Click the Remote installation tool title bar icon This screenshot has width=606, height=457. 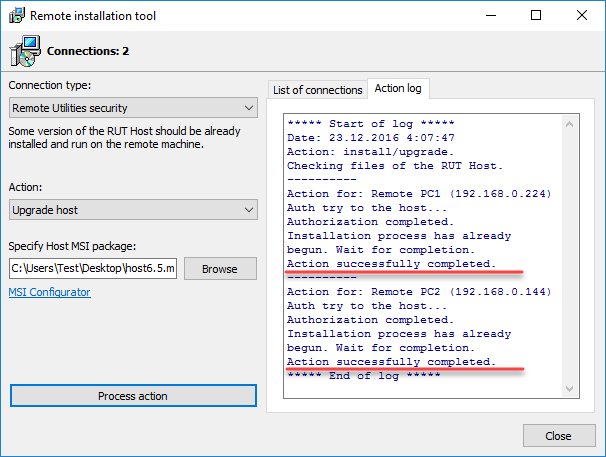point(16,16)
